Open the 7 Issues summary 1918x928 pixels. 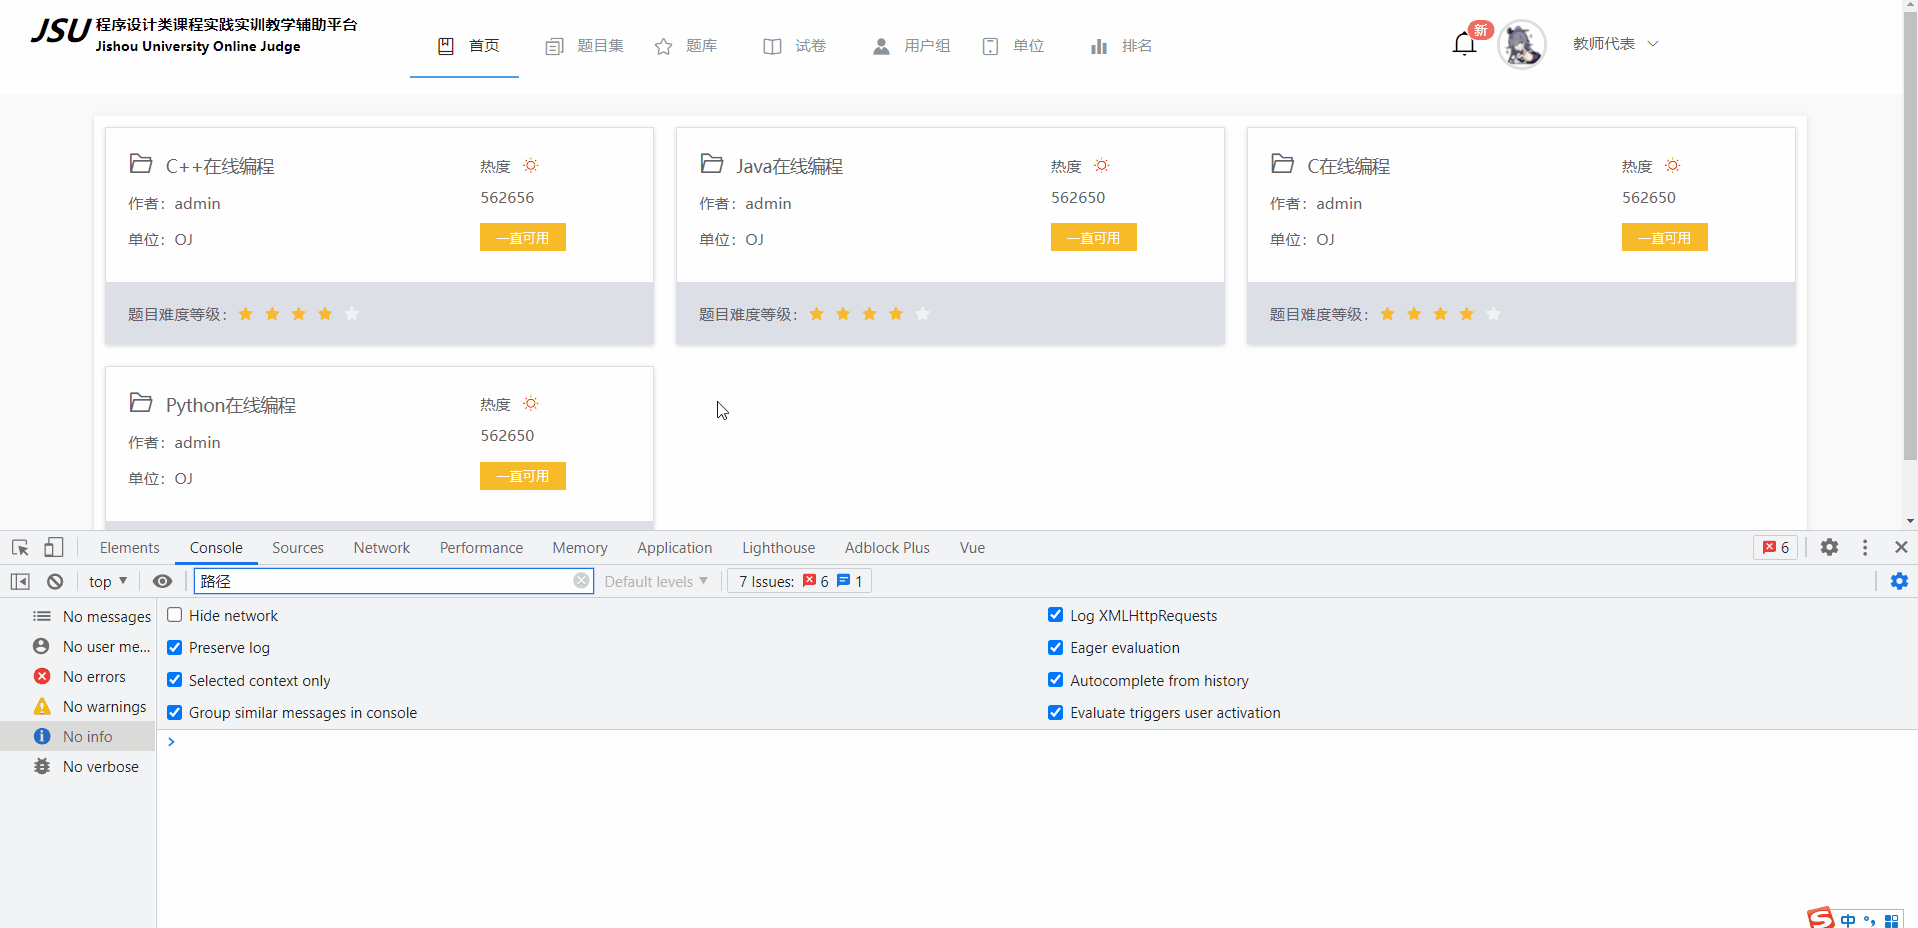pos(800,581)
